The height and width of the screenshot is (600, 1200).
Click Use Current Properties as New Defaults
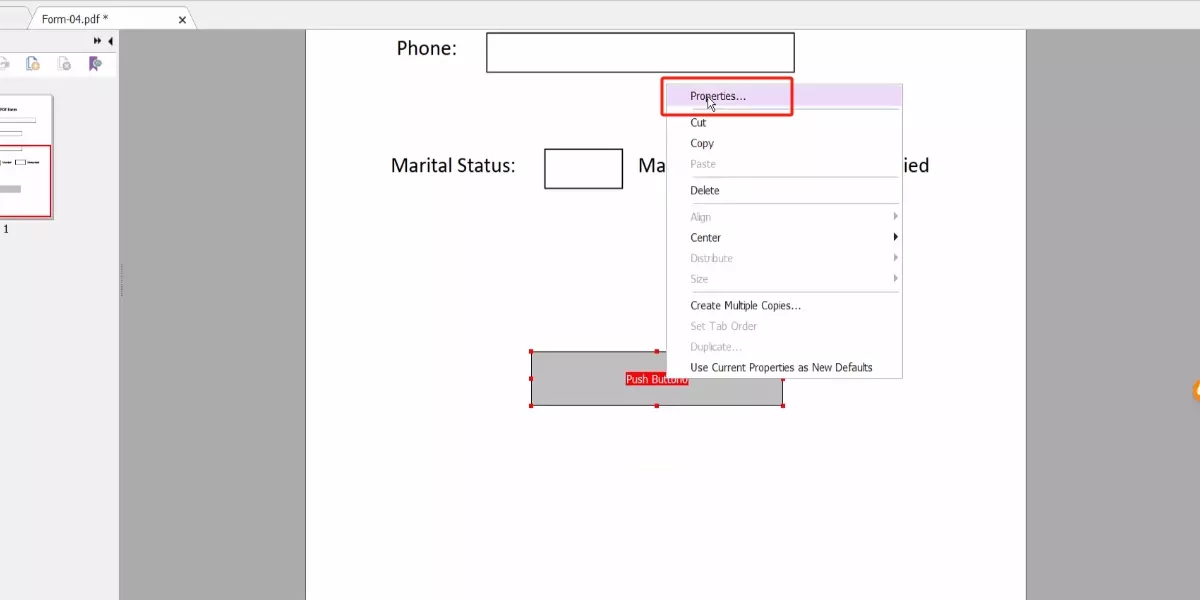tap(780, 367)
